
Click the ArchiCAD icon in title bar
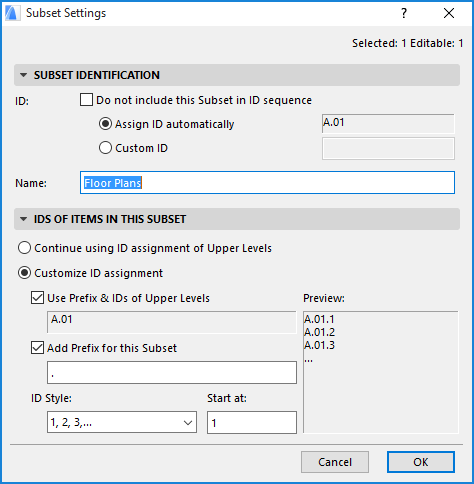pyautogui.click(x=12, y=13)
